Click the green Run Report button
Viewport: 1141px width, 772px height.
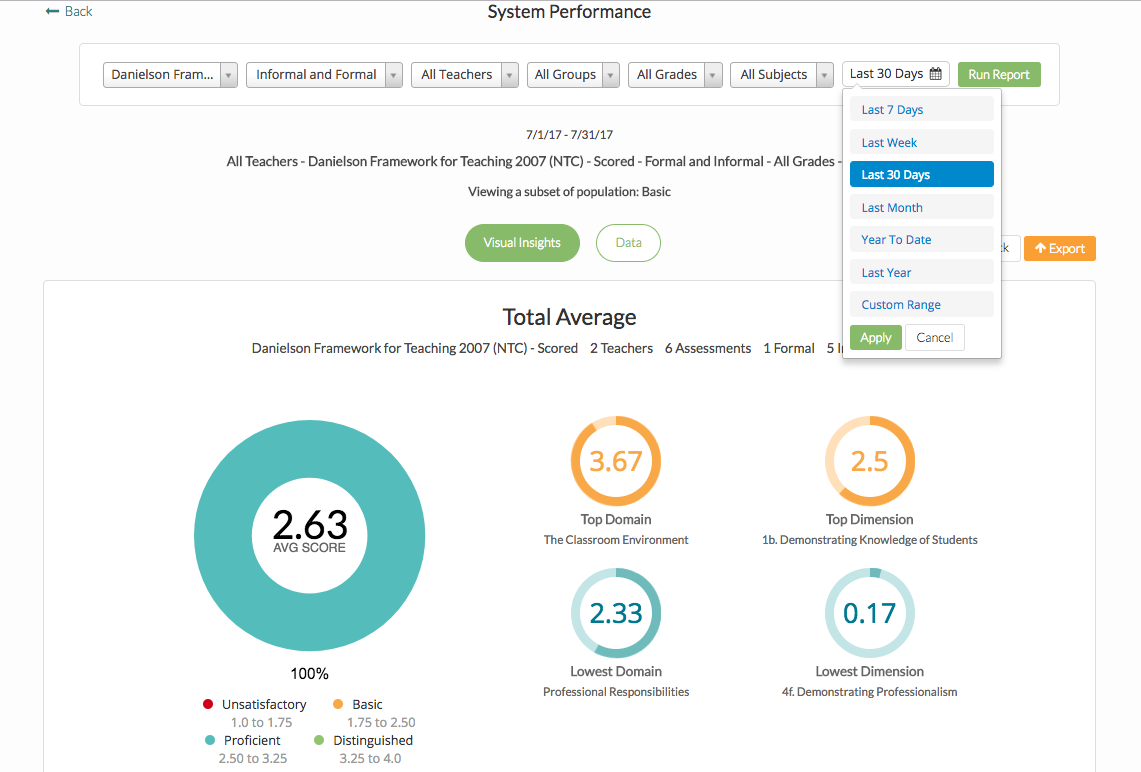click(x=998, y=75)
